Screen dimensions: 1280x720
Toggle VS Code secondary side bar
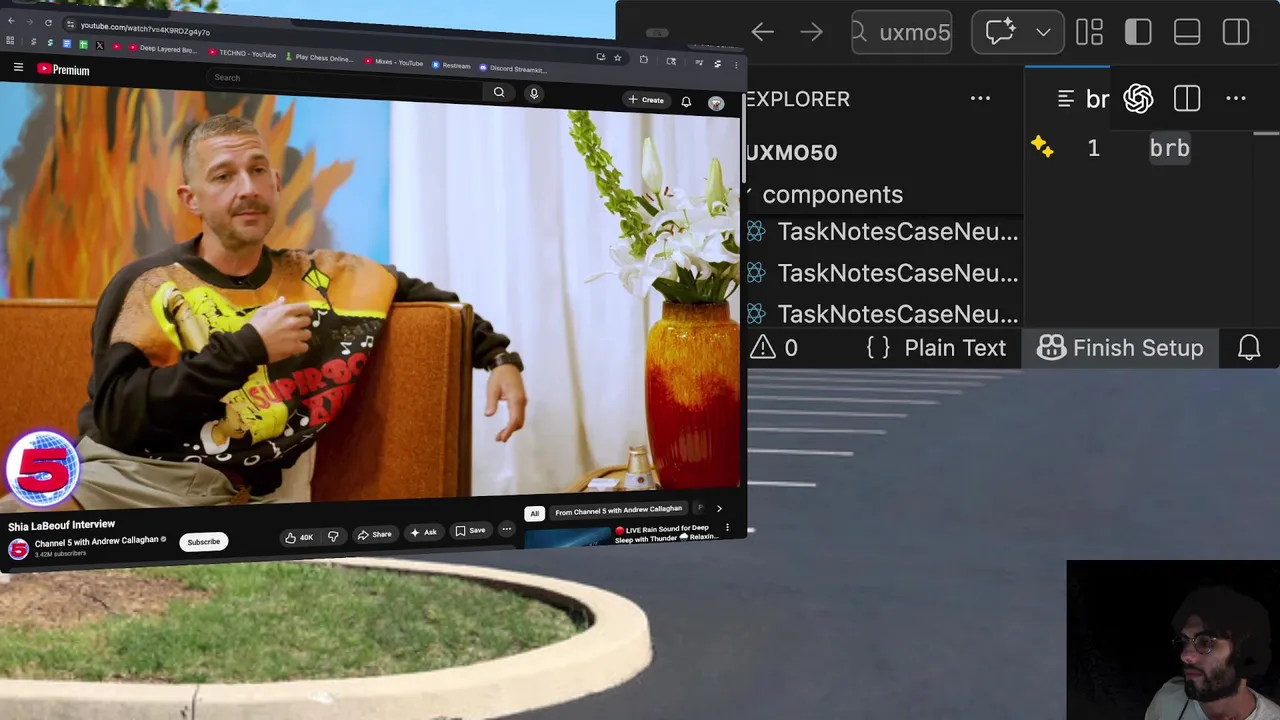pos(1236,32)
